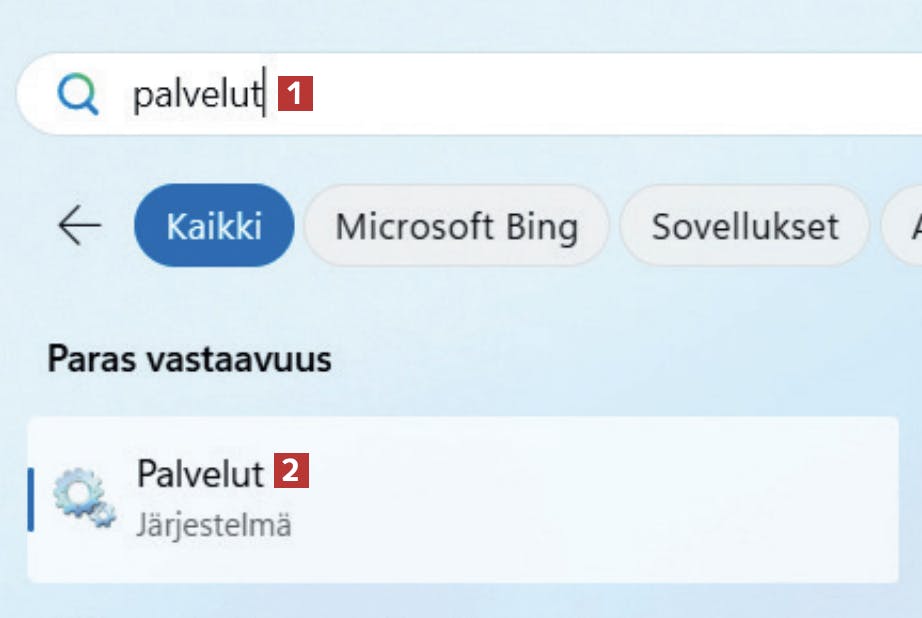Click the red number 1 marker
This screenshot has height=618, width=922.
tap(295, 95)
